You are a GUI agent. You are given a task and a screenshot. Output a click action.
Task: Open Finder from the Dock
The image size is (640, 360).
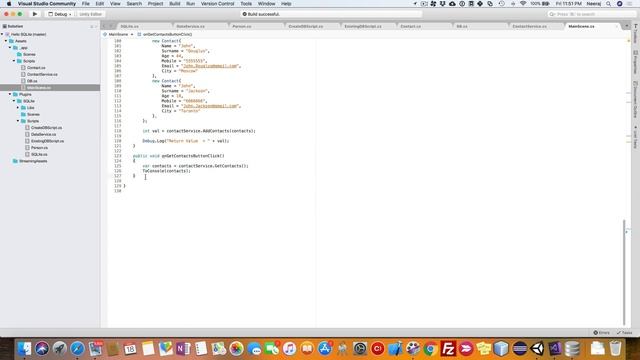[24, 349]
